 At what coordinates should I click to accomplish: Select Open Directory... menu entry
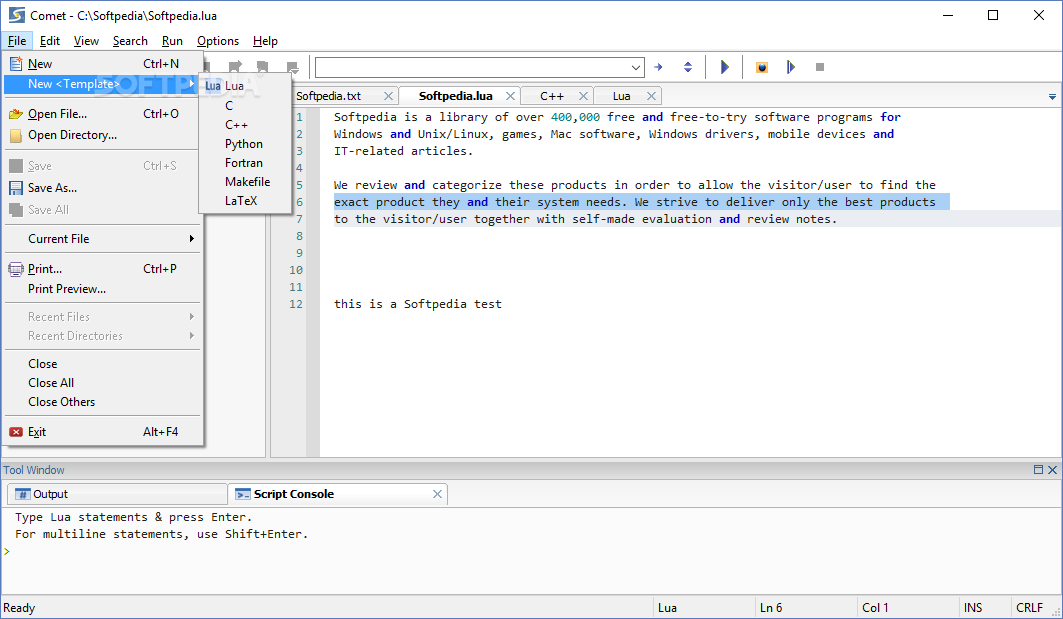(103, 135)
